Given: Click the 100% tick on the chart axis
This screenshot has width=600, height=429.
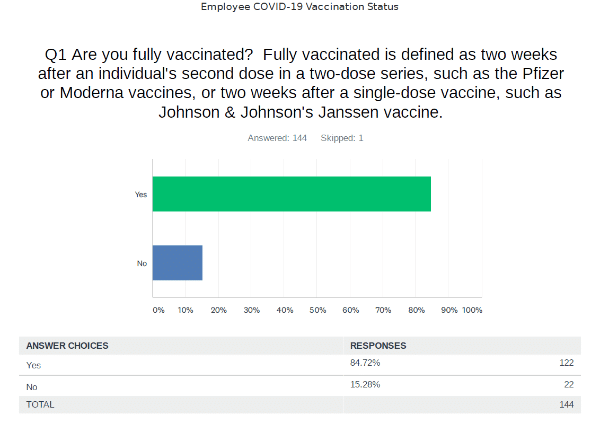Looking at the screenshot, I should coord(472,310).
